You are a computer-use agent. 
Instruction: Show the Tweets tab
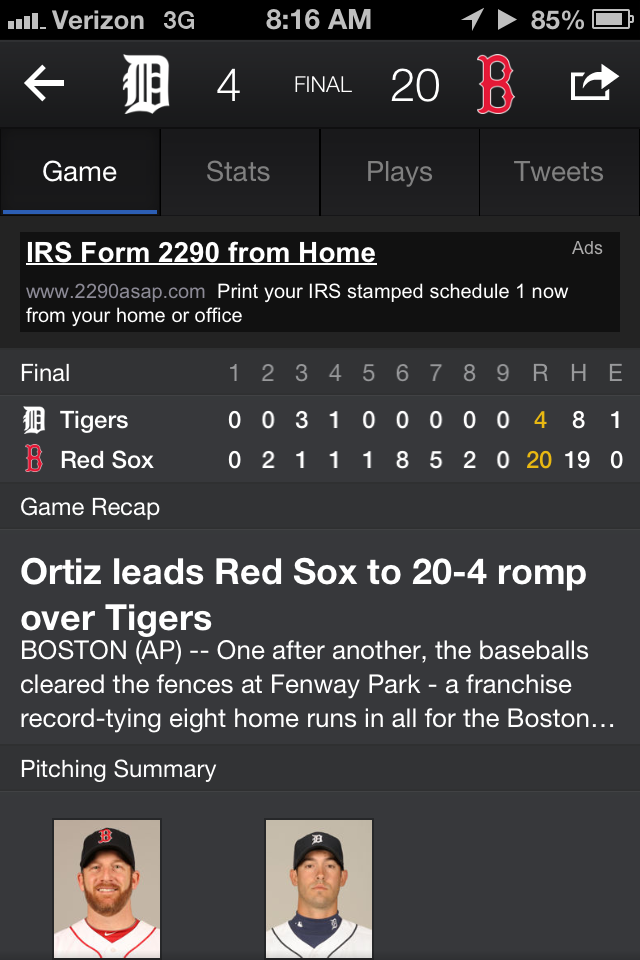[x=558, y=172]
